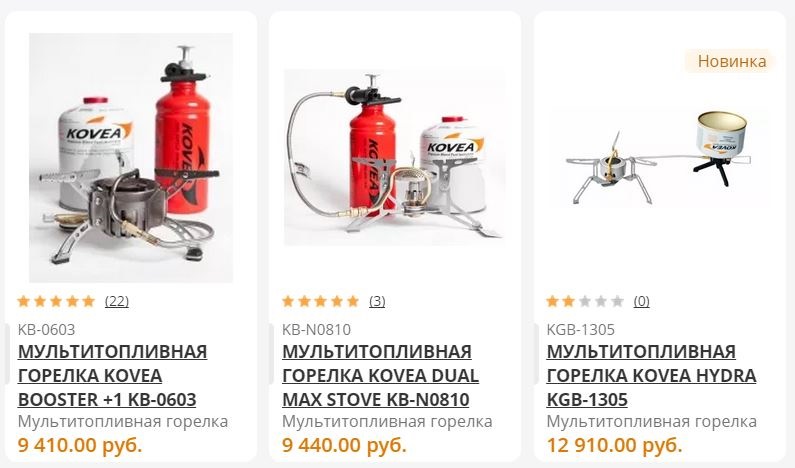The height and width of the screenshot is (468, 795).
Task: Select the 12 910.00 руб. price
Action: pyautogui.click(x=615, y=445)
